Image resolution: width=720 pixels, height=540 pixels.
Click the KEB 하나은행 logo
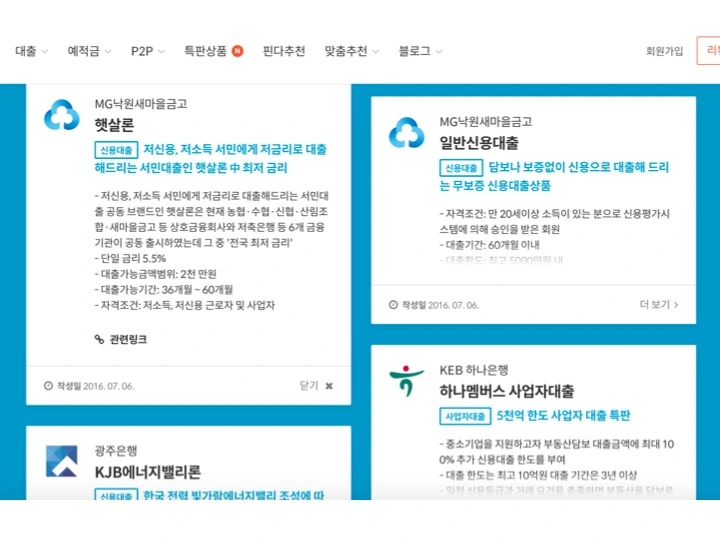pos(406,381)
